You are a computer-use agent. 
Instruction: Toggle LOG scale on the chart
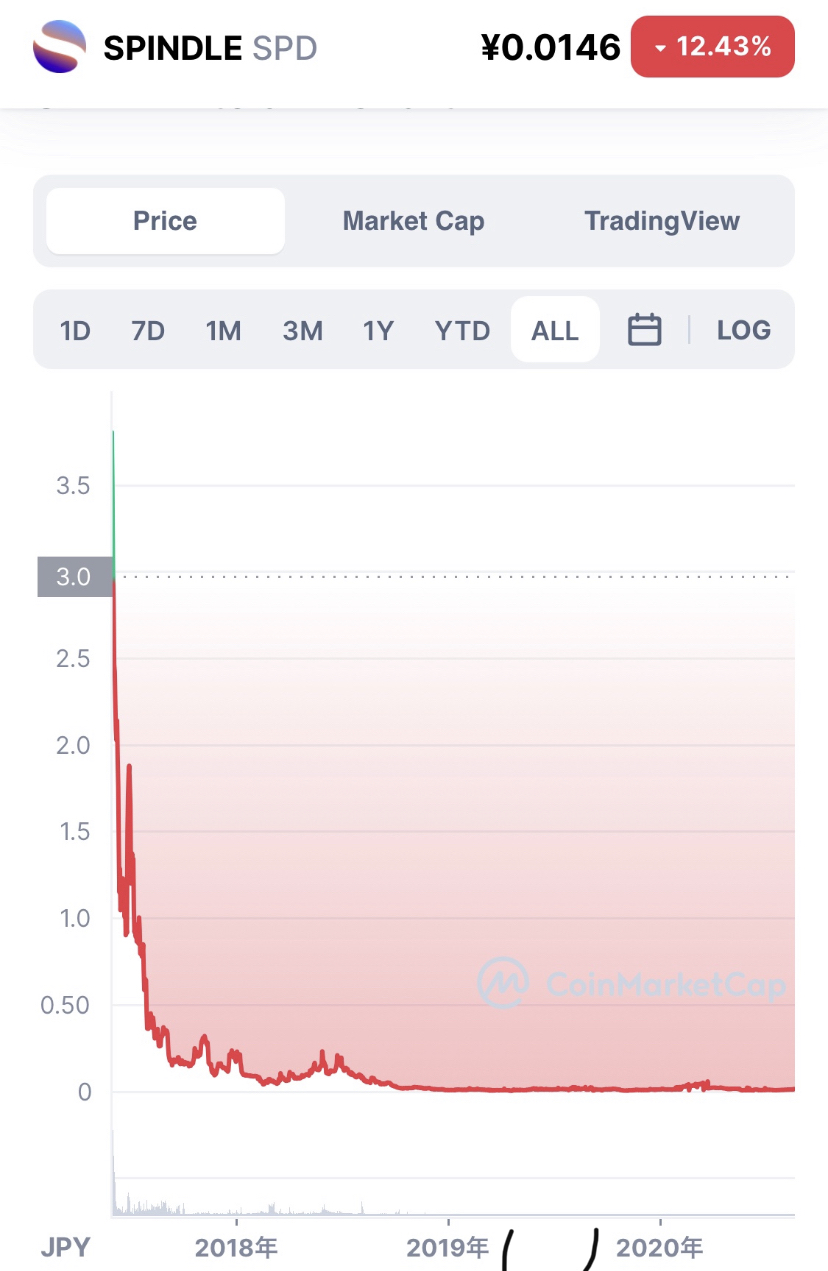[x=744, y=329]
